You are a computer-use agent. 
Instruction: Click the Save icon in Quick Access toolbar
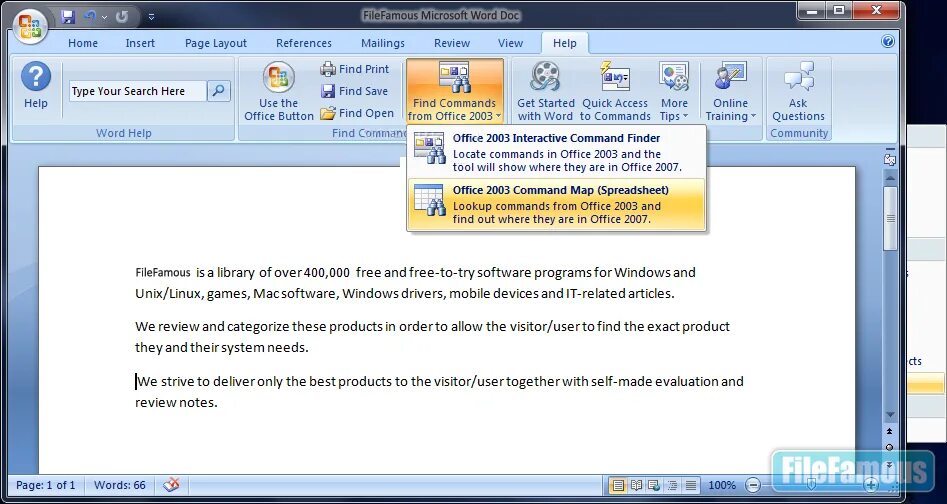(68, 17)
